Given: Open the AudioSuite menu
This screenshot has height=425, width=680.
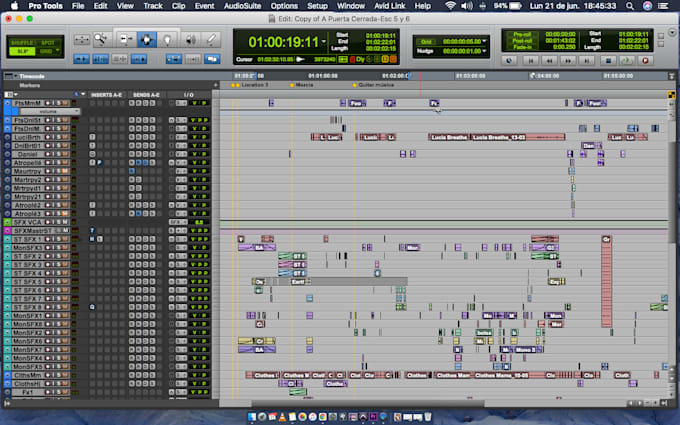Looking at the screenshot, I should pyautogui.click(x=242, y=6).
